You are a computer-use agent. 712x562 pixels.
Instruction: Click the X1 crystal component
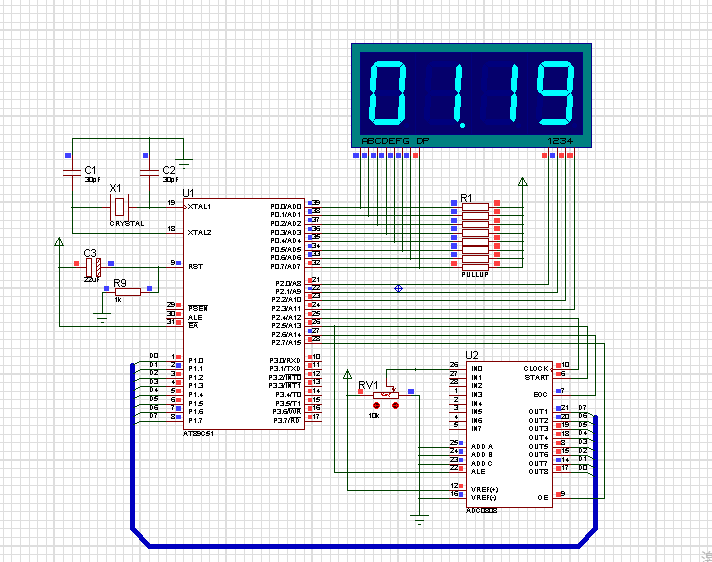[x=119, y=207]
